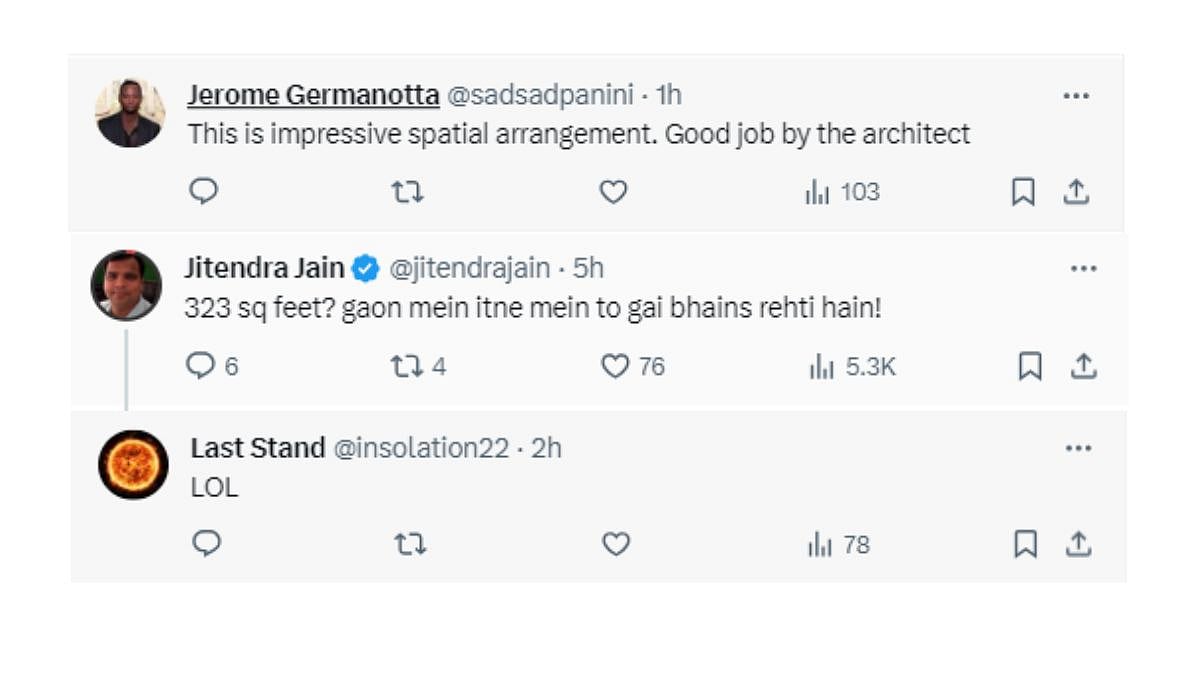Viewport: 1200px width, 675px height.
Task: Share Jerome Germanotta's tweet
Action: (x=1076, y=192)
